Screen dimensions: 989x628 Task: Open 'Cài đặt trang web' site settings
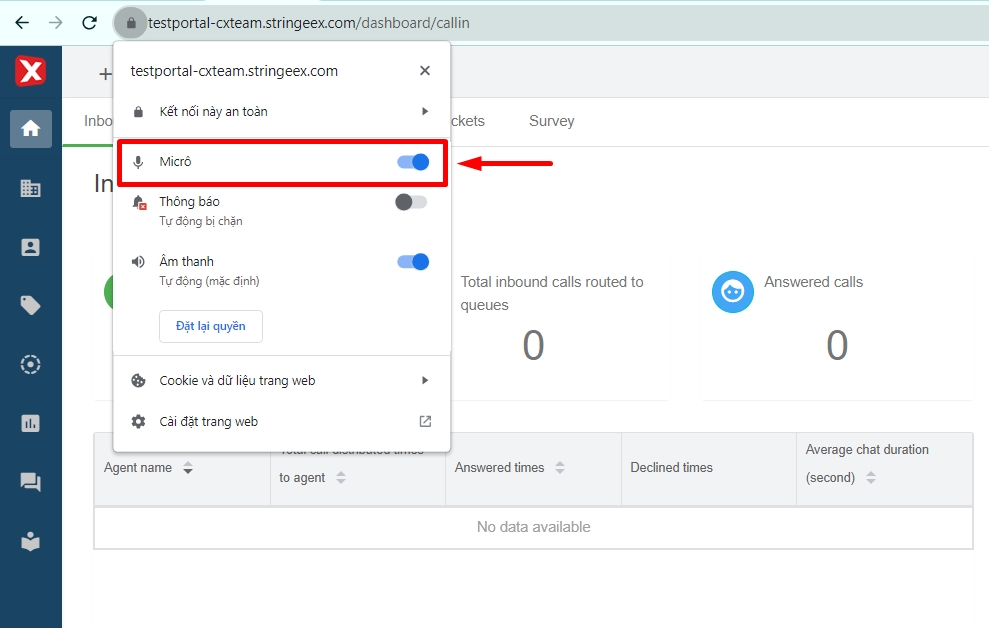coord(282,422)
